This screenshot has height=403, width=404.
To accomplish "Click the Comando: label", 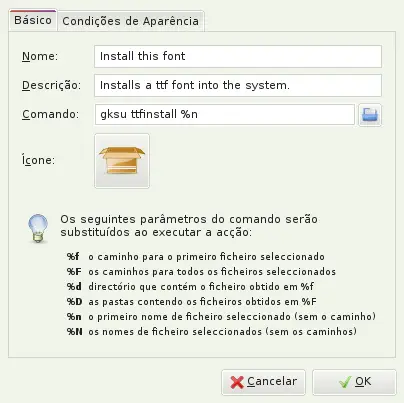I will coord(50,114).
